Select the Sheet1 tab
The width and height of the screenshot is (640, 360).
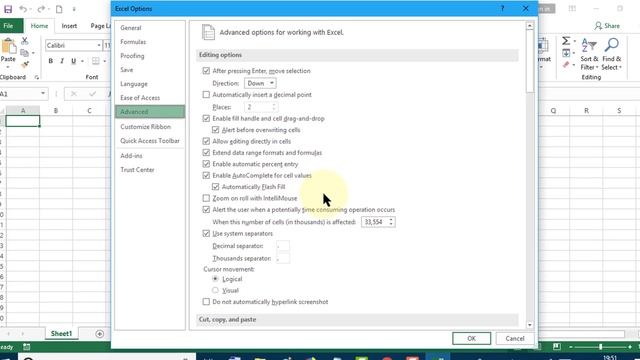coord(61,333)
